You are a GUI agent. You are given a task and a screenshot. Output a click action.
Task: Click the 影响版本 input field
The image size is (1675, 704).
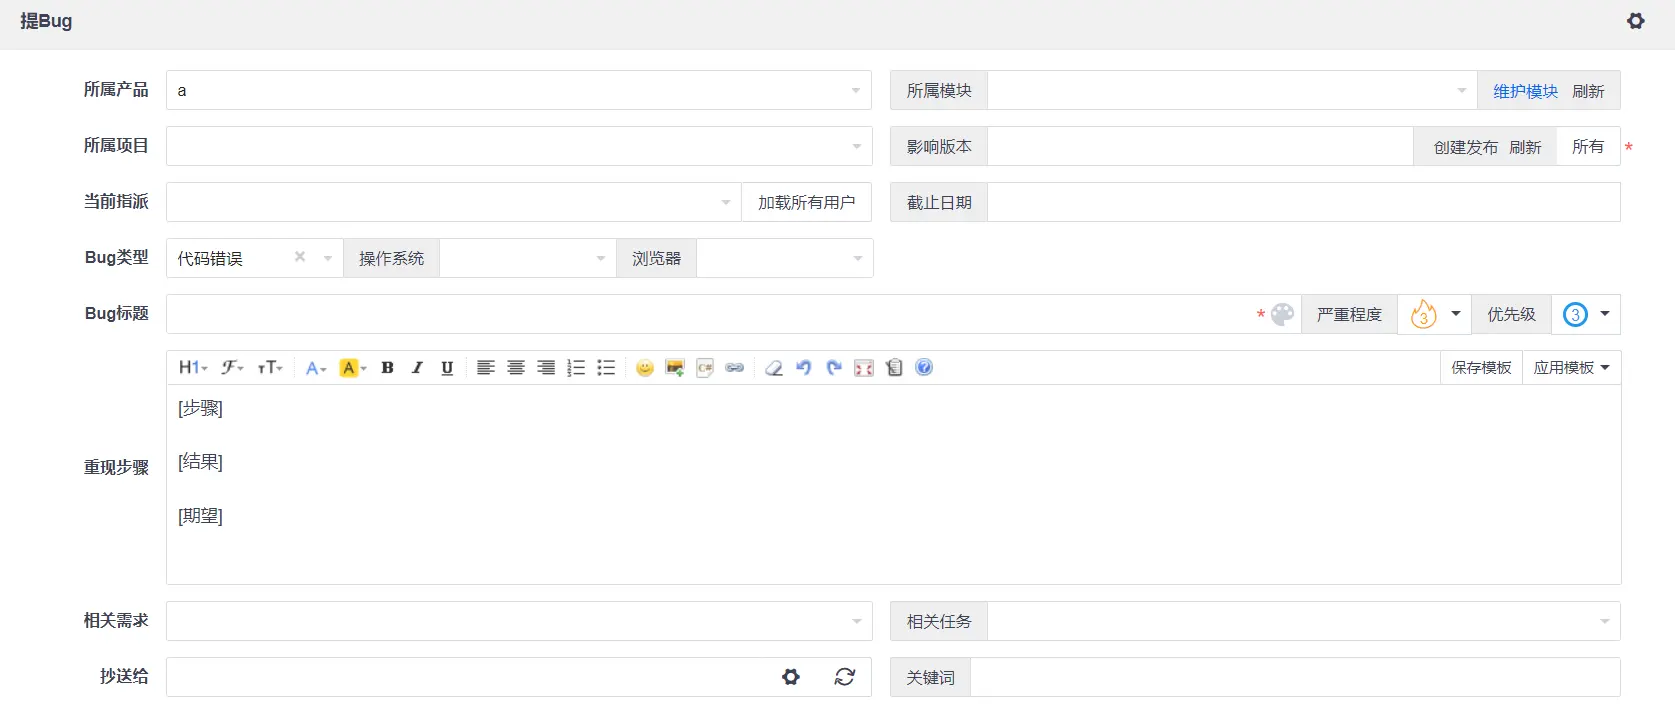tap(1200, 146)
